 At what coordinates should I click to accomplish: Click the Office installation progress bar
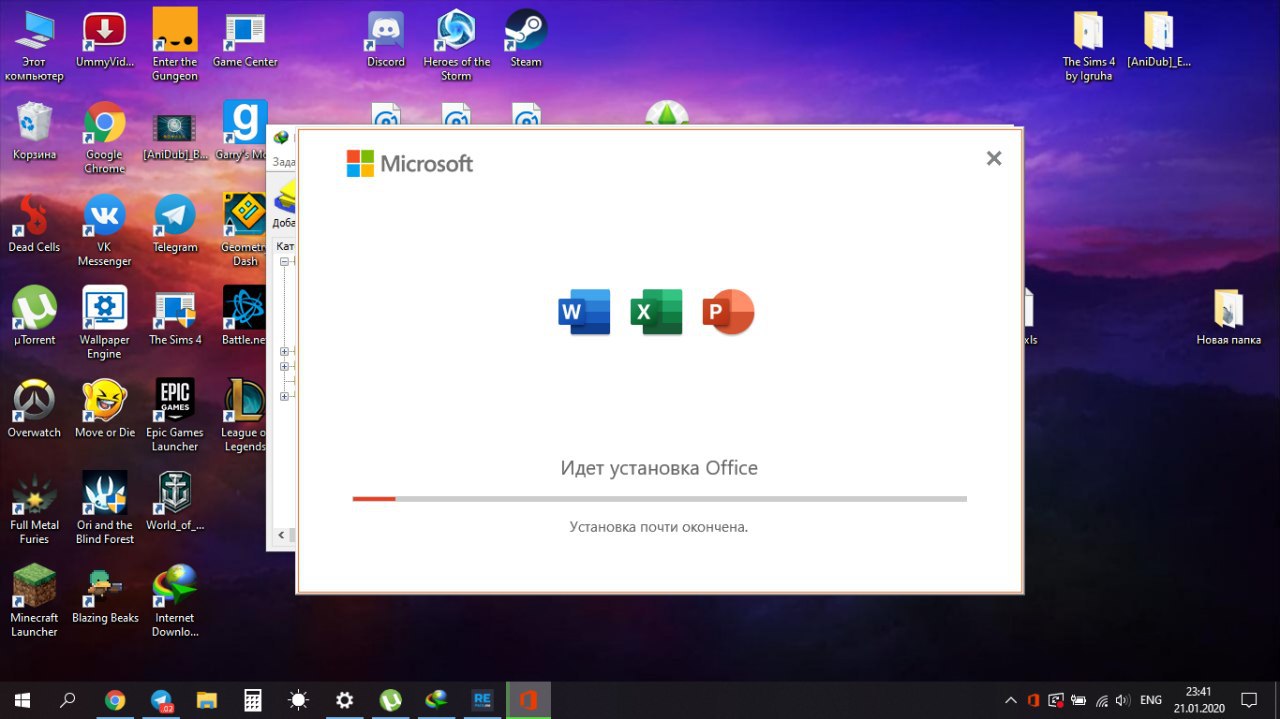660,498
